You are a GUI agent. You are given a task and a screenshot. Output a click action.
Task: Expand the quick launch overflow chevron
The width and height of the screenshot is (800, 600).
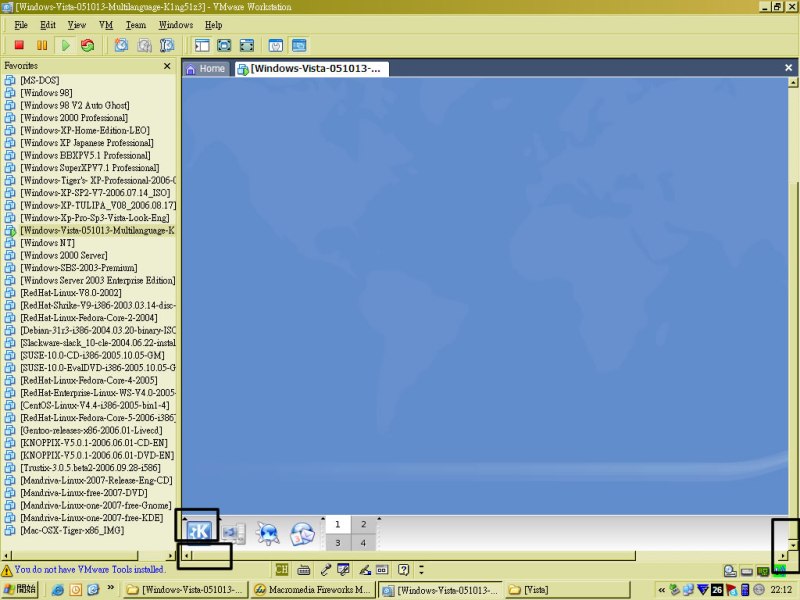pos(111,588)
